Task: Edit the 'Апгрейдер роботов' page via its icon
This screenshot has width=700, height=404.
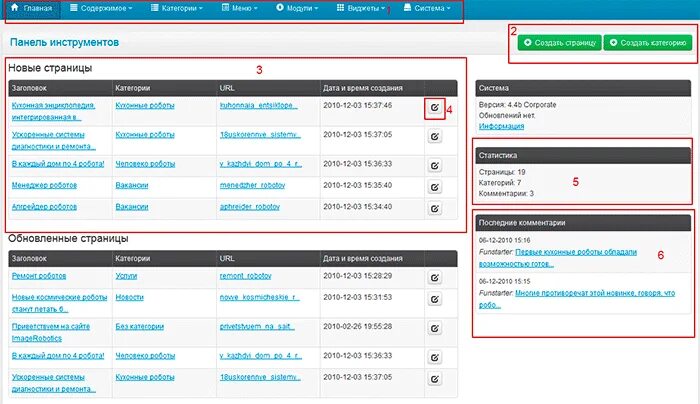Action: click(434, 208)
